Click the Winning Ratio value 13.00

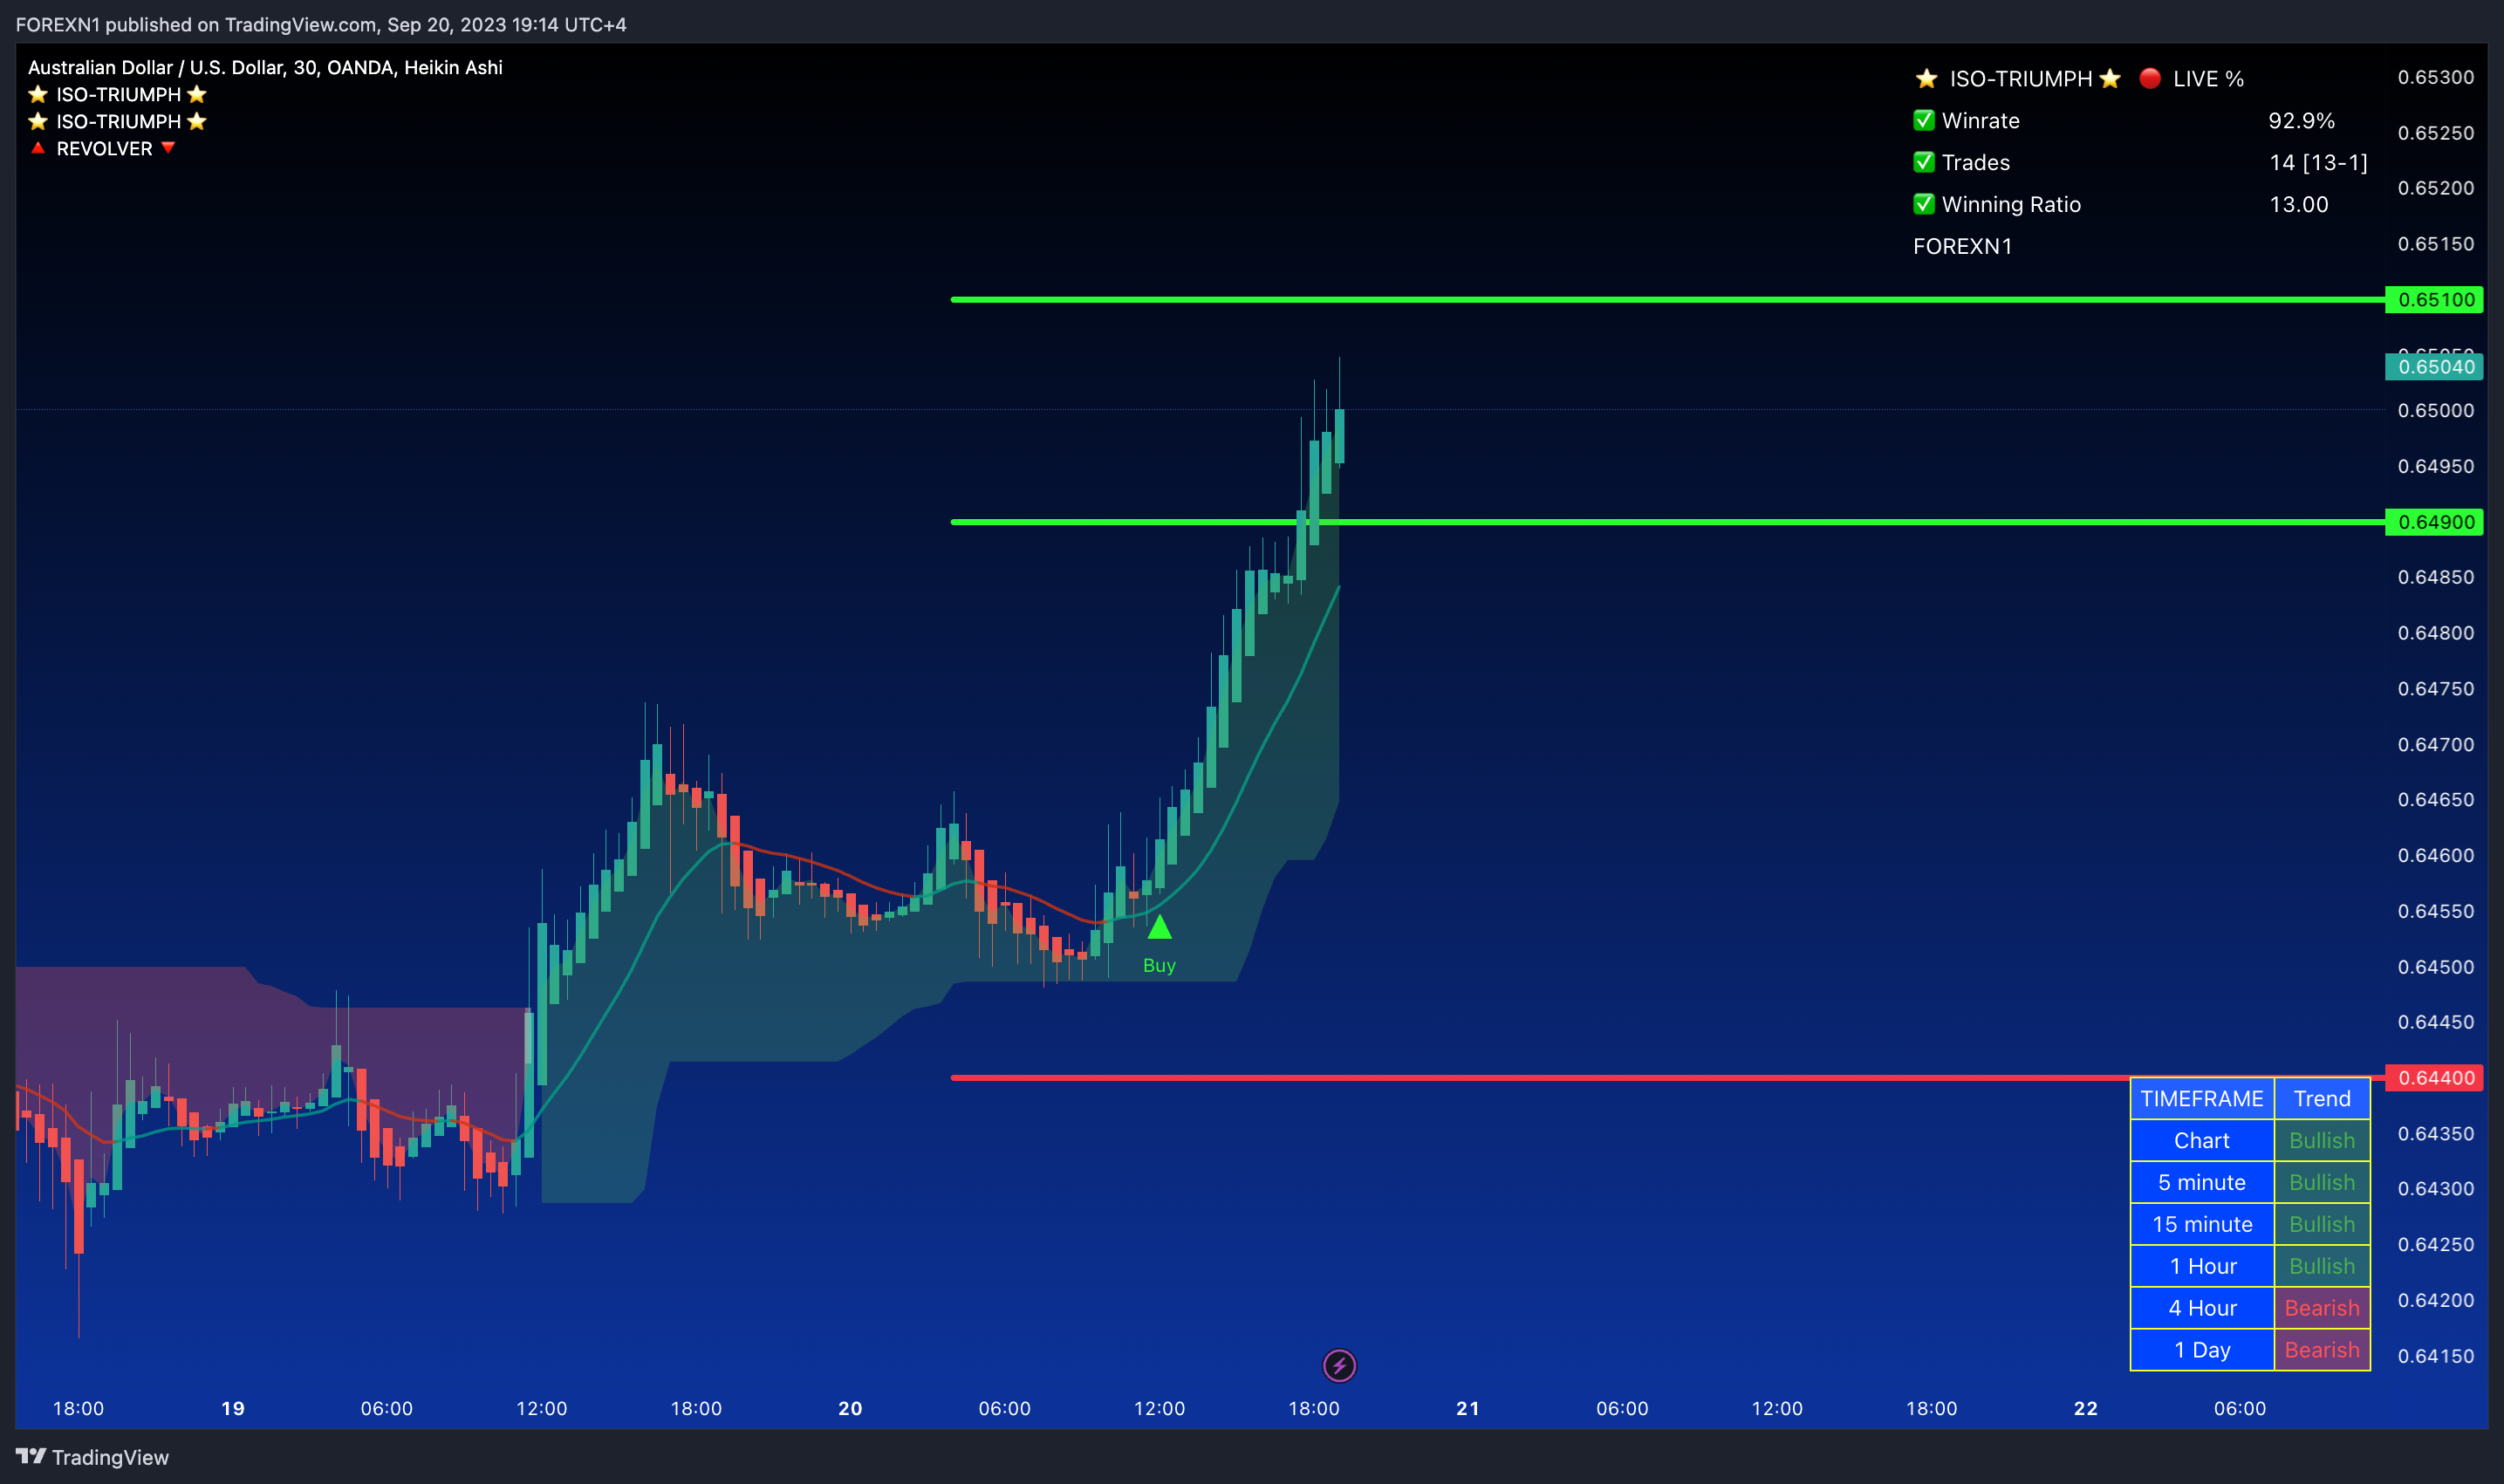[2299, 204]
